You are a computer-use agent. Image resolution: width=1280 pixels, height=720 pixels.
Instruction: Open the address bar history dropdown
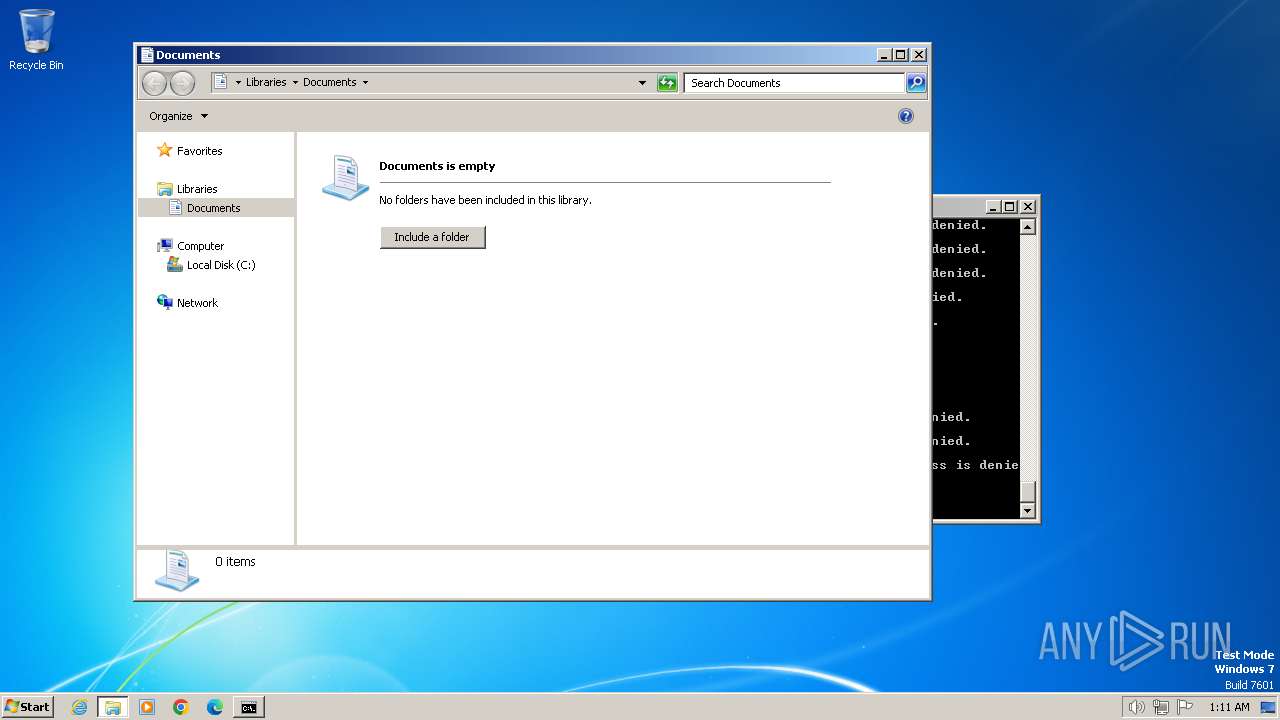click(x=642, y=83)
